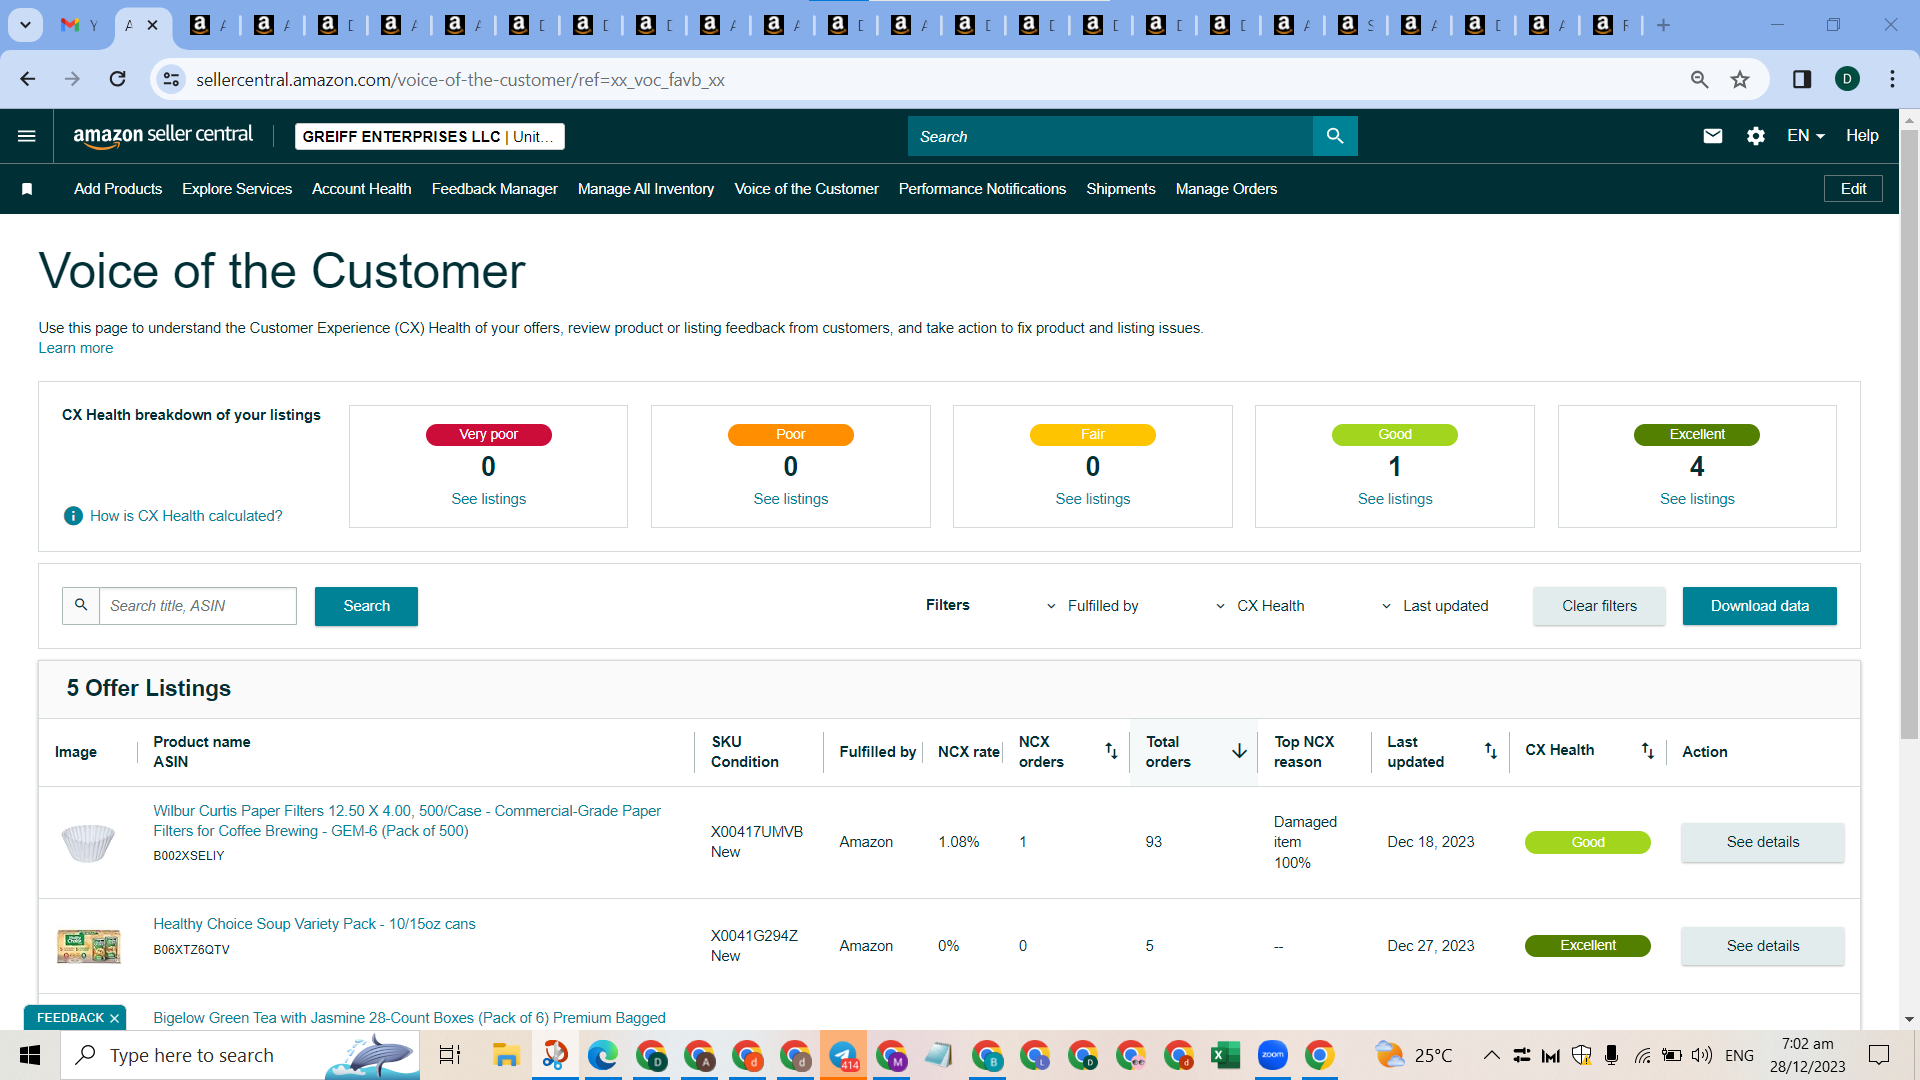Sort by Last updated column arrows
The image size is (1920, 1080).
coord(1490,751)
